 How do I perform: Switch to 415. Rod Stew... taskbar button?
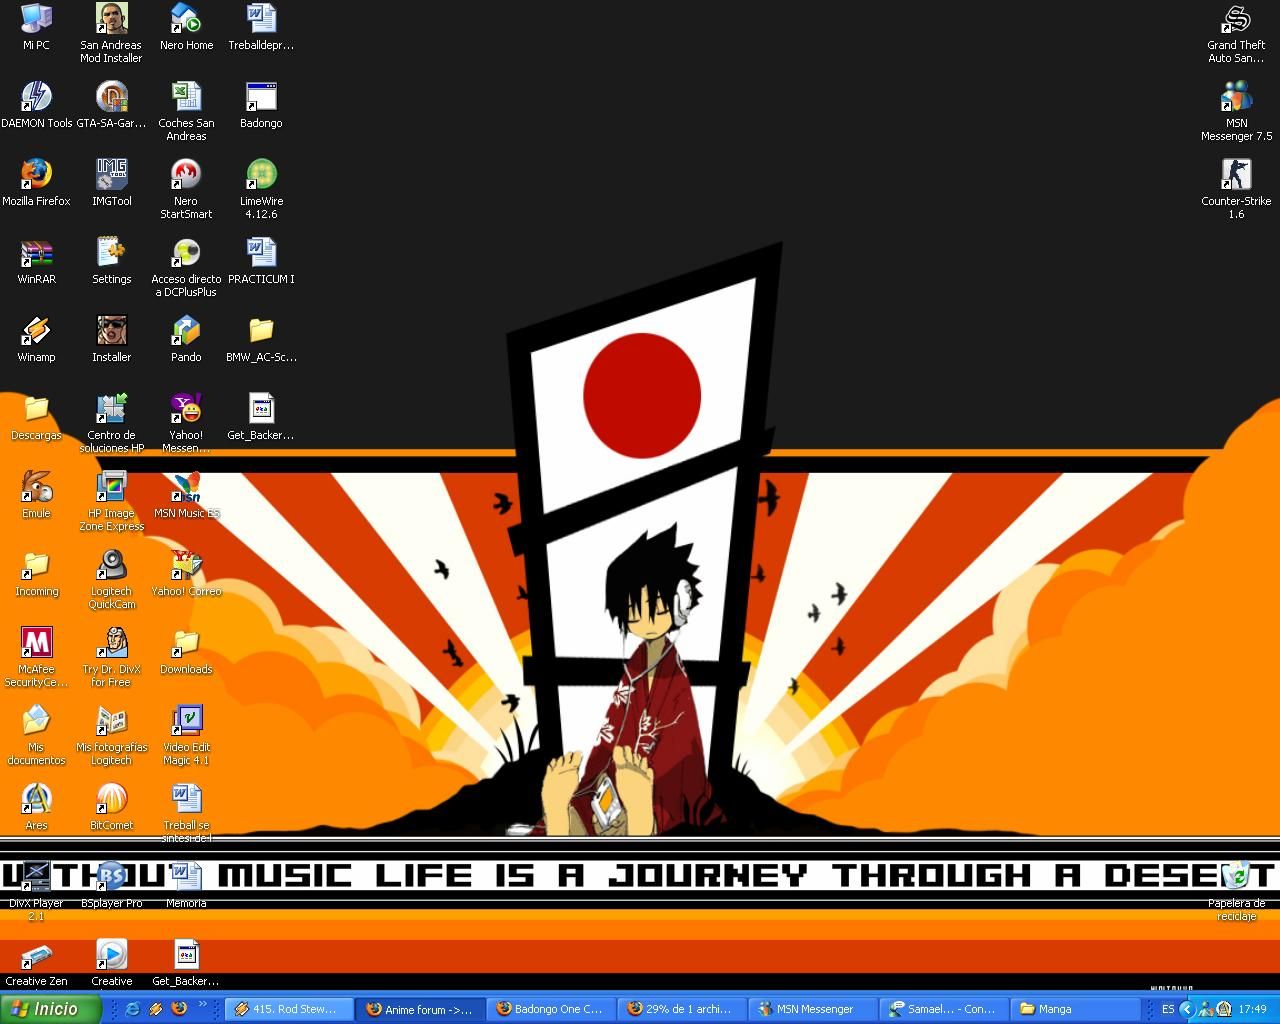[x=289, y=1009]
